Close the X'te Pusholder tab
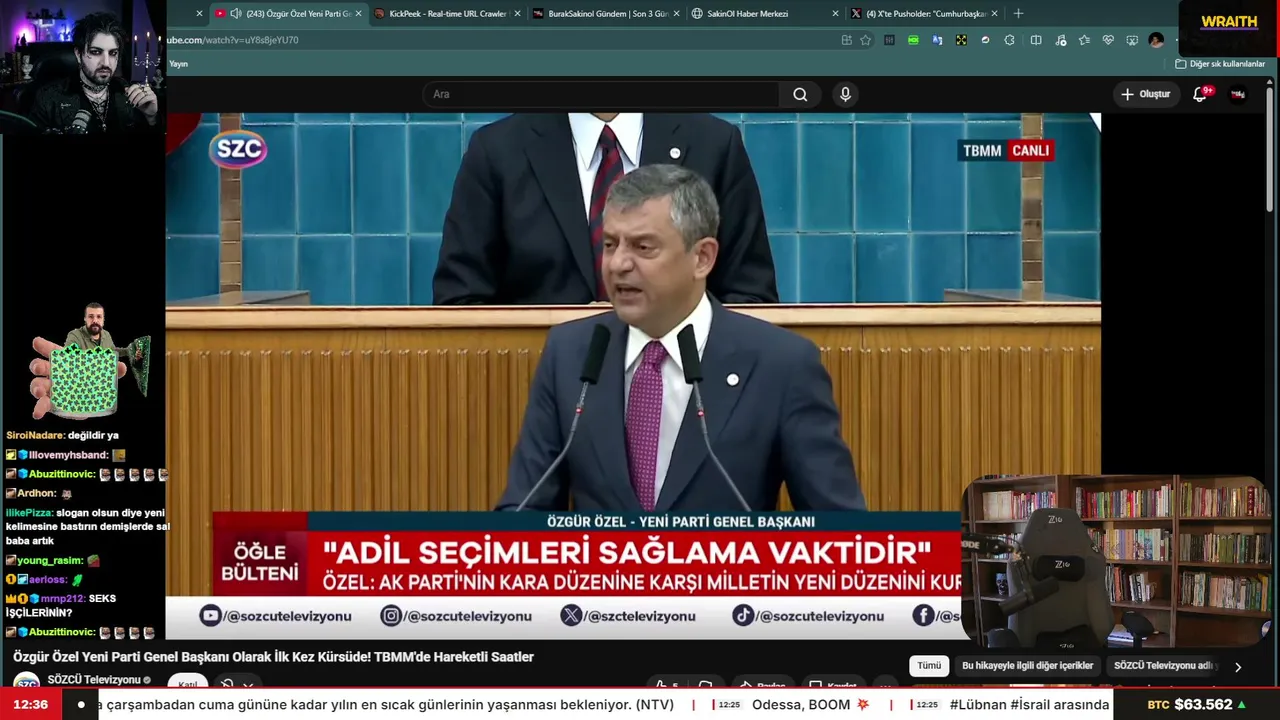 (994, 14)
